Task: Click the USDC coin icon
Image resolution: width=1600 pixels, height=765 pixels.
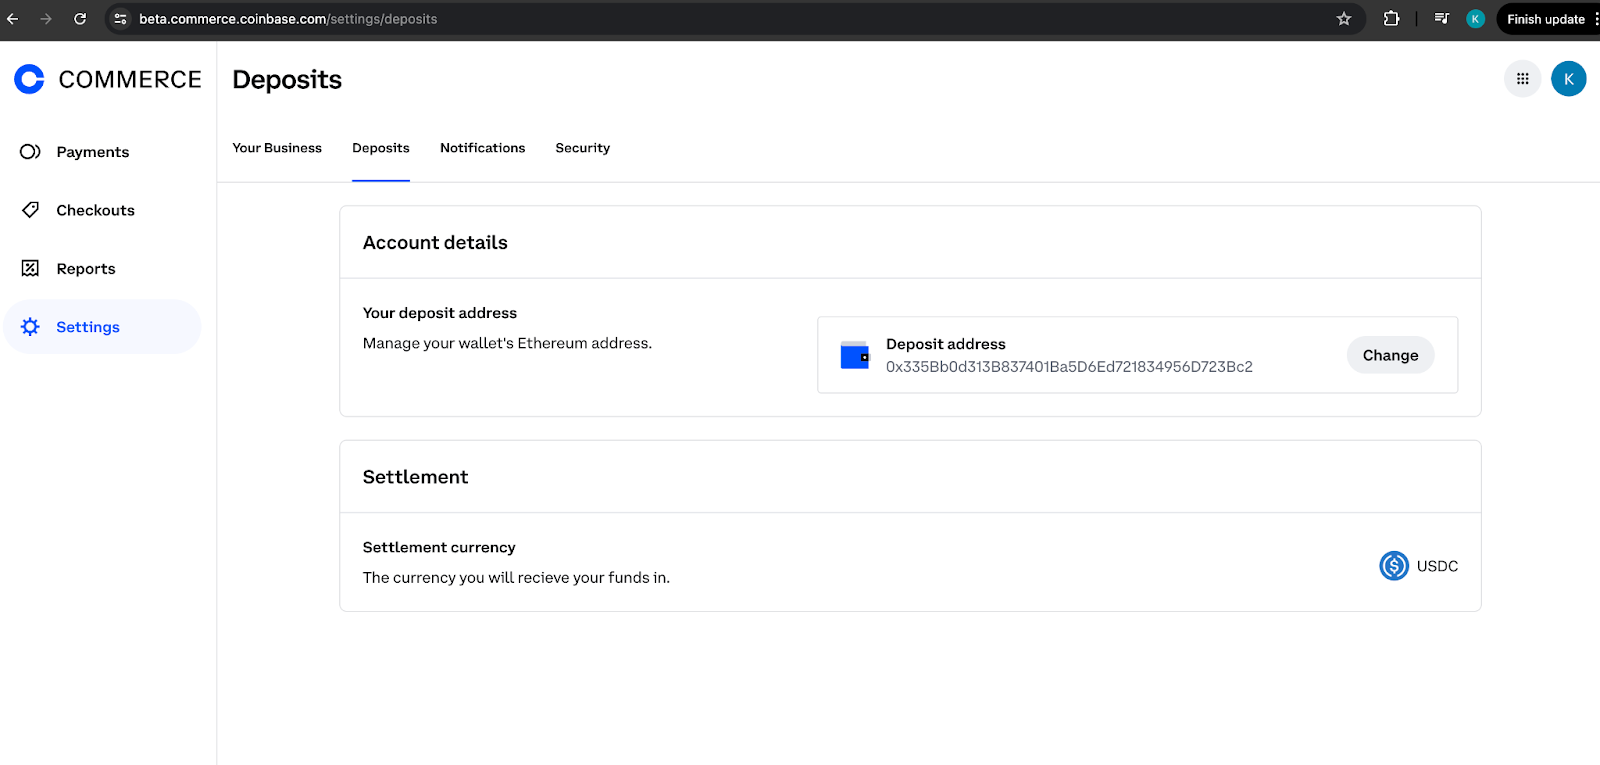Action: tap(1394, 566)
